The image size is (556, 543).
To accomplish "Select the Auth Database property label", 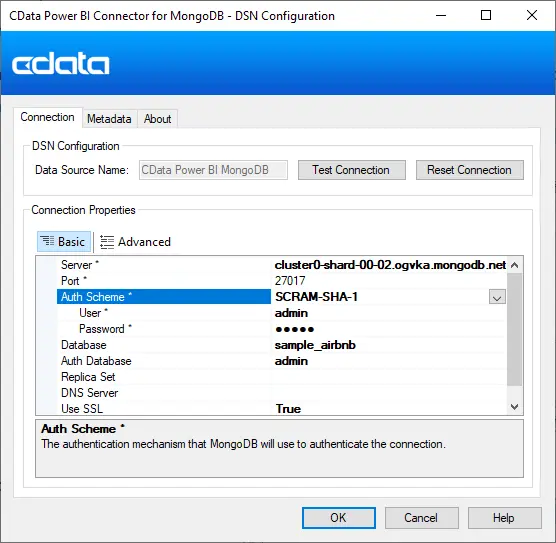I will point(96,361).
